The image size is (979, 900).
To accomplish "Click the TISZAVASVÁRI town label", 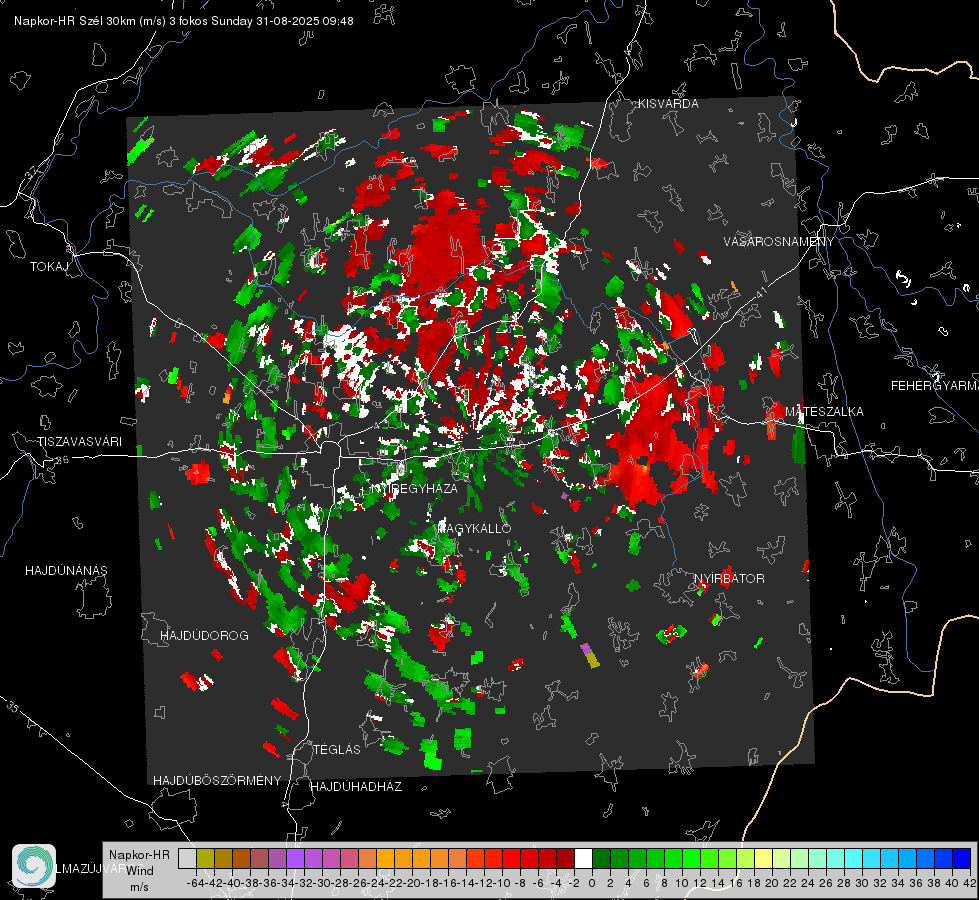I will pos(79,442).
